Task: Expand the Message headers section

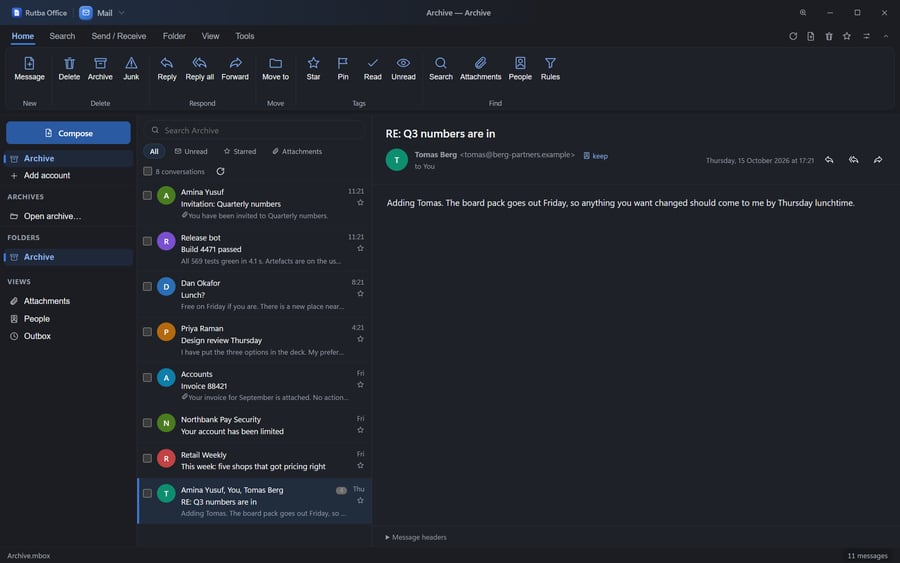Action: pos(416,537)
